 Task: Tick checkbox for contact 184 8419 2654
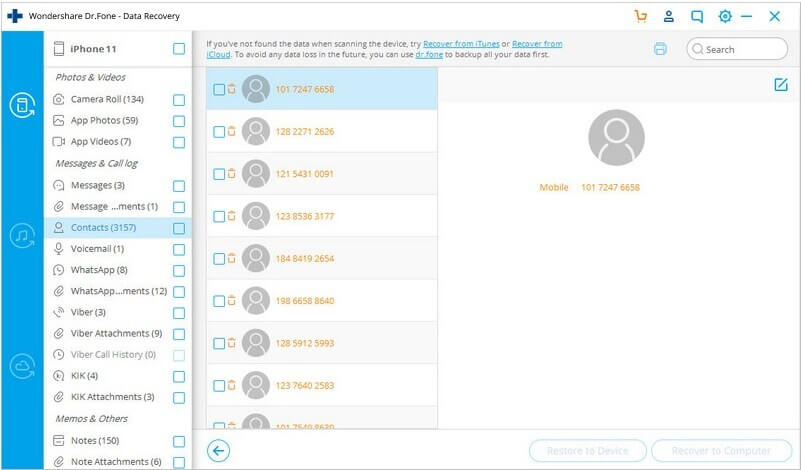click(219, 259)
